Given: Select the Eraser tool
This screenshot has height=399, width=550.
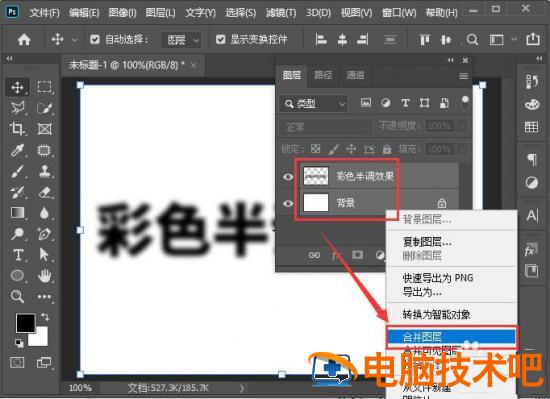Looking at the screenshot, I should pyautogui.click(x=45, y=192).
